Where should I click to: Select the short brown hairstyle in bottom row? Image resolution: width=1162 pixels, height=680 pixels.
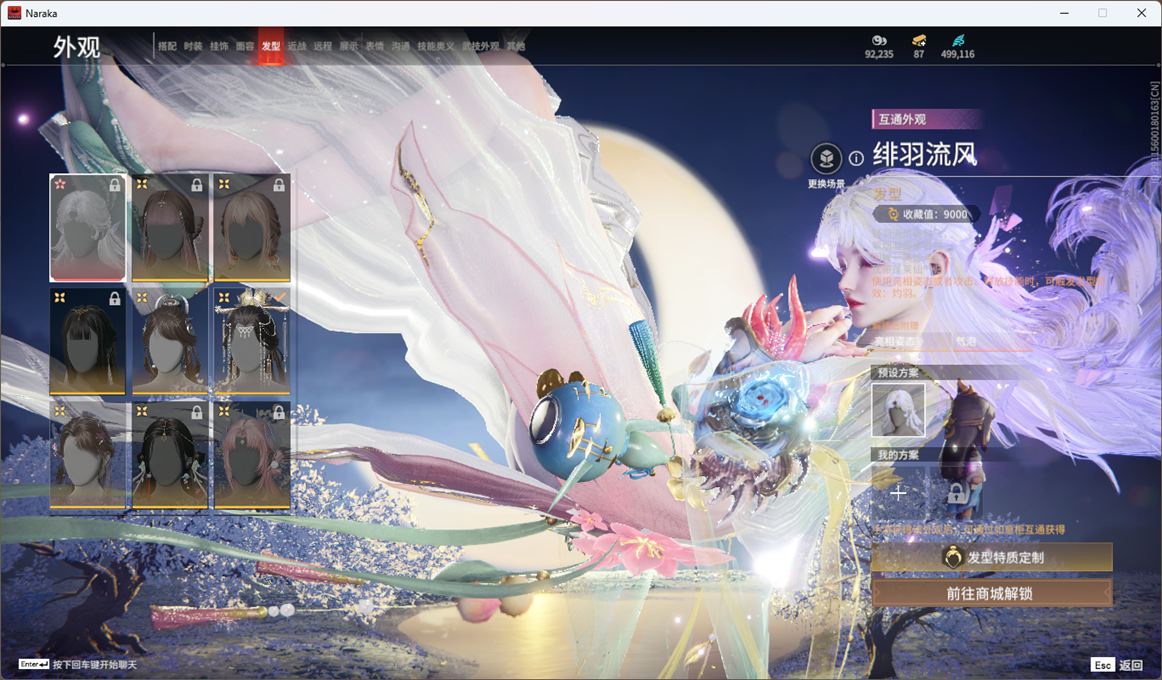click(x=87, y=454)
